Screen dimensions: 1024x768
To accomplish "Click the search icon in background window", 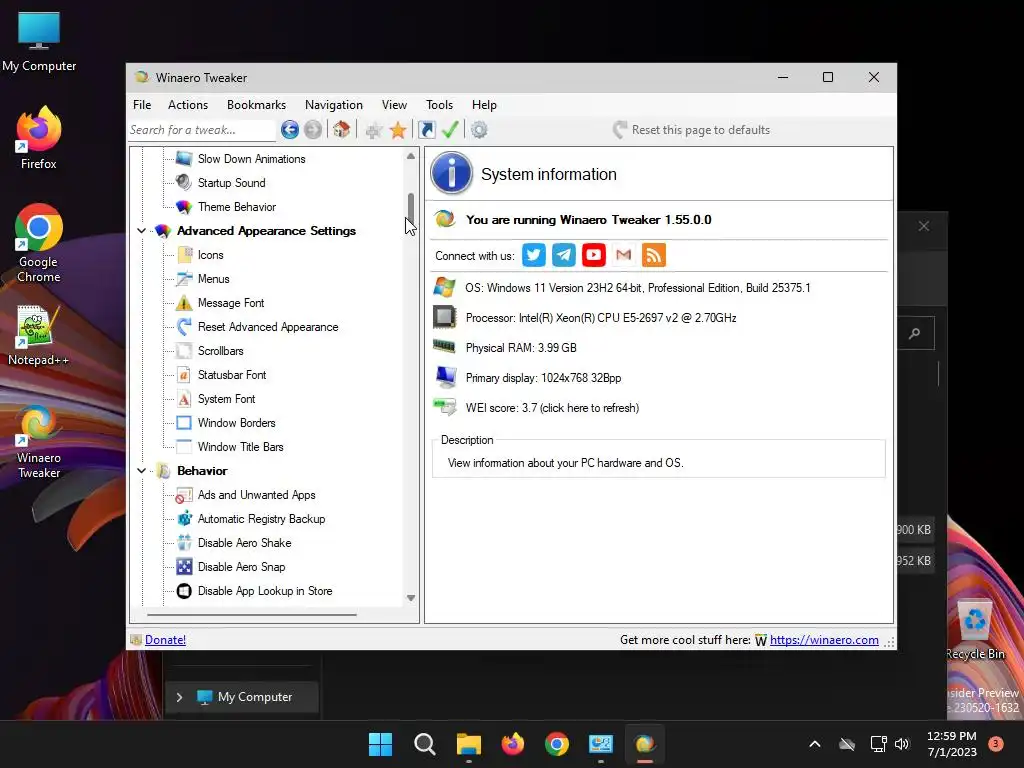I will [x=915, y=334].
